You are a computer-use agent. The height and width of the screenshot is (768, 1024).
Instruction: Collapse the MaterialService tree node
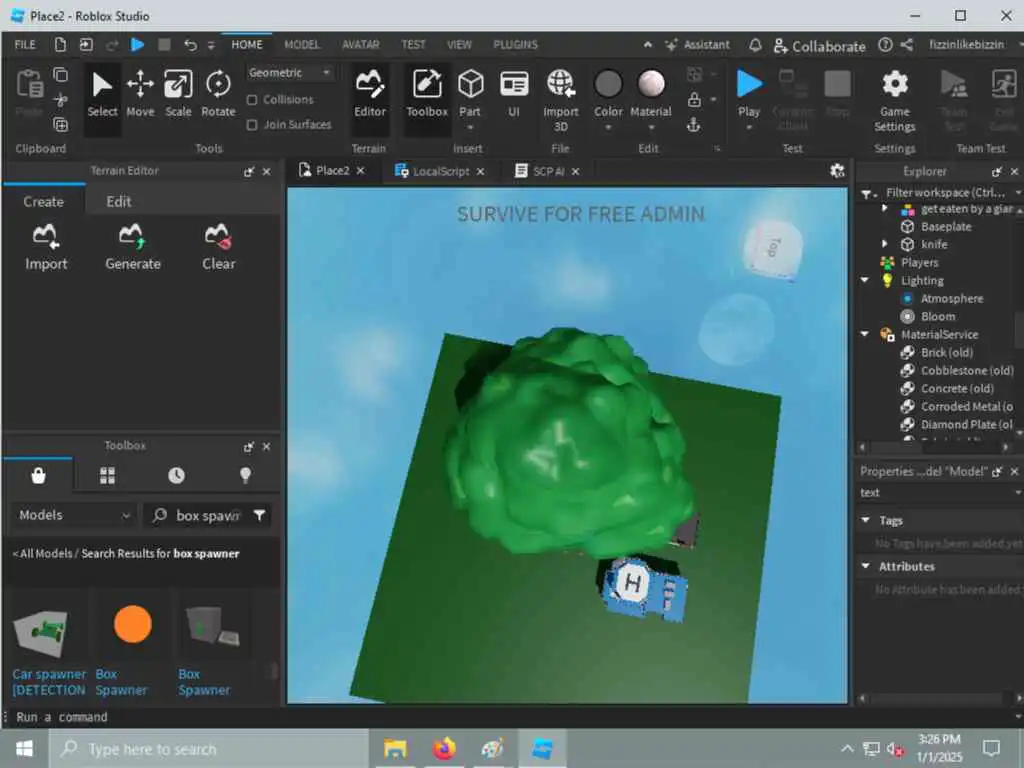pos(865,334)
